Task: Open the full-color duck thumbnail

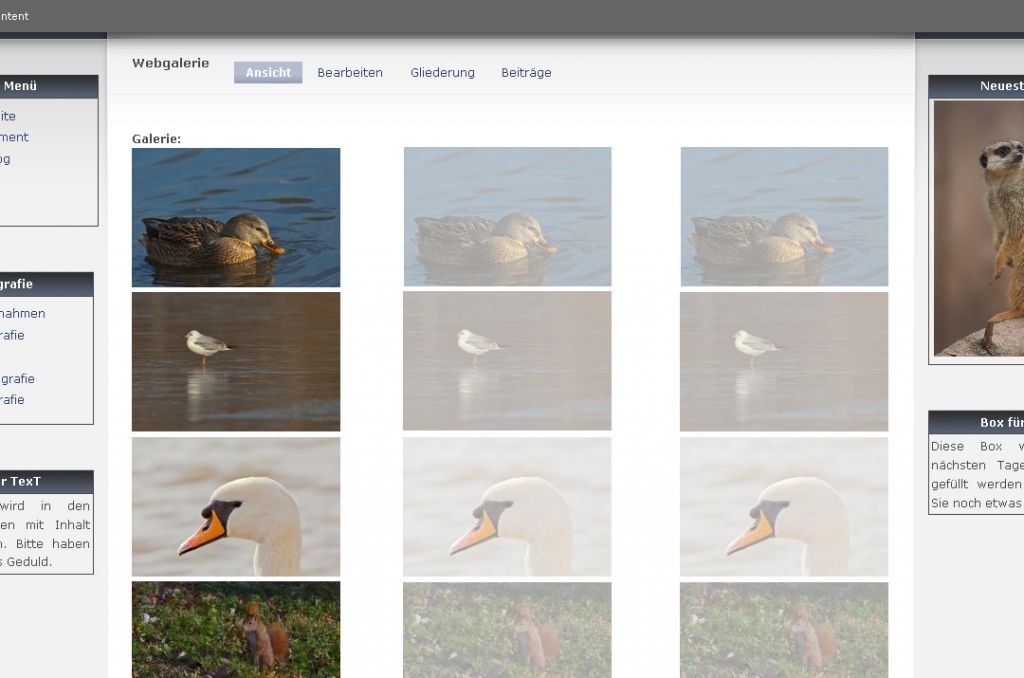Action: pyautogui.click(x=236, y=217)
